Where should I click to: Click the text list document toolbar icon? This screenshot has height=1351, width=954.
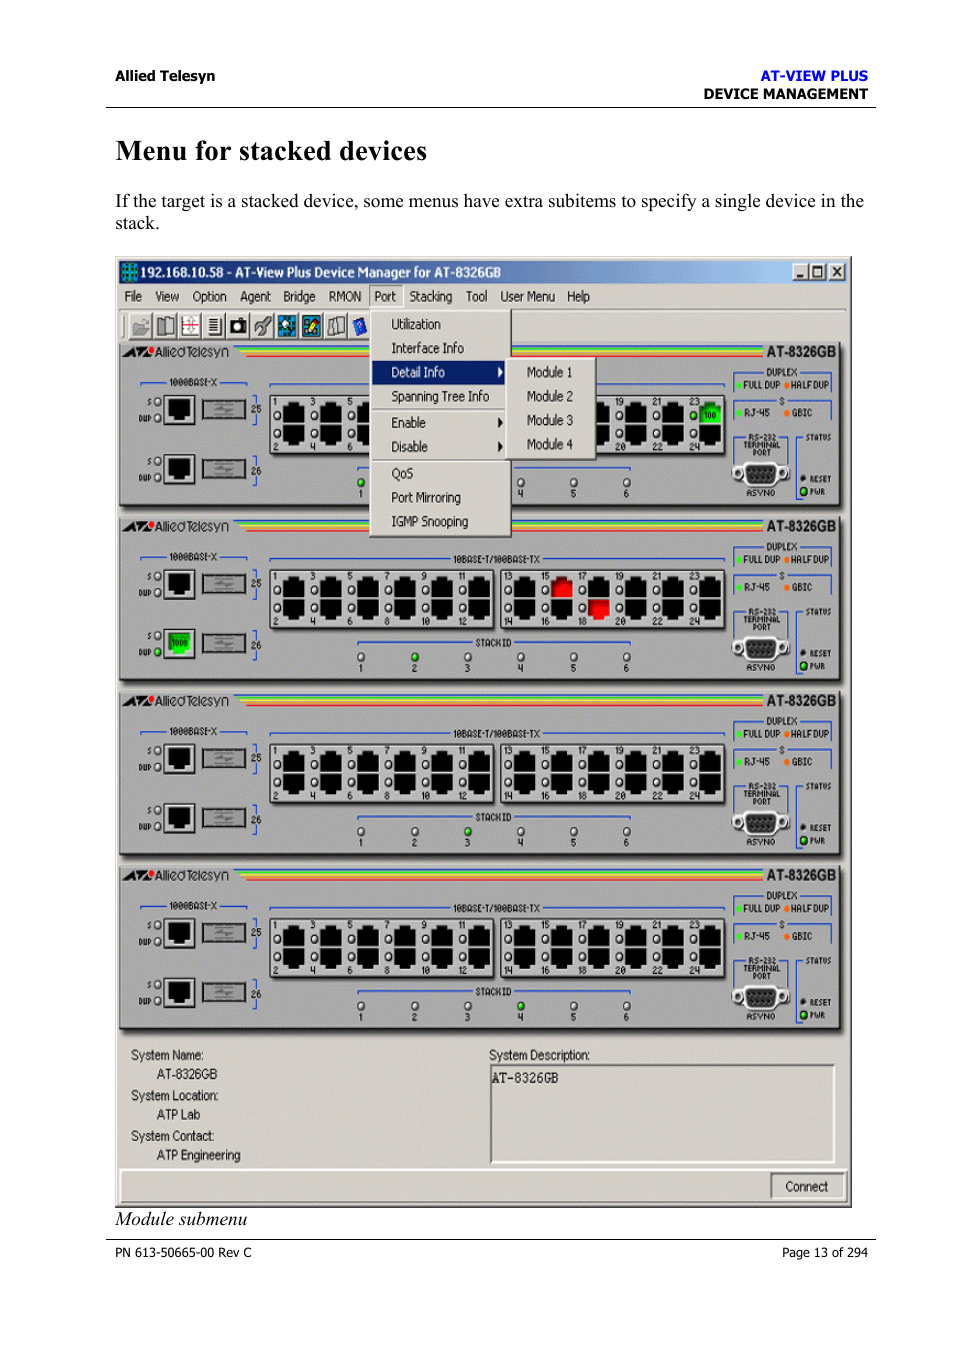pyautogui.click(x=214, y=326)
